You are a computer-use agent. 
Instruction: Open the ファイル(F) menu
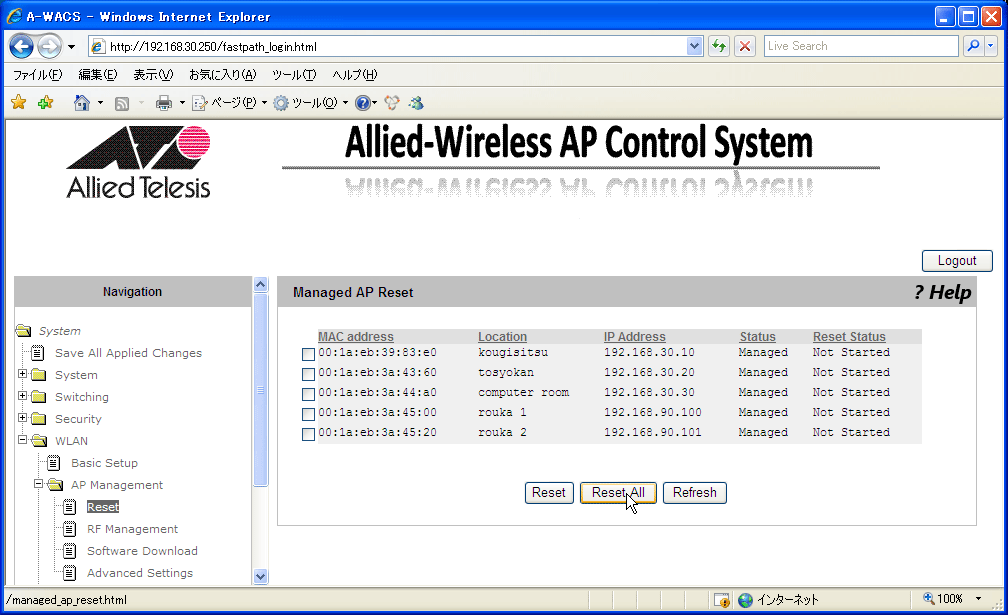[x=38, y=75]
